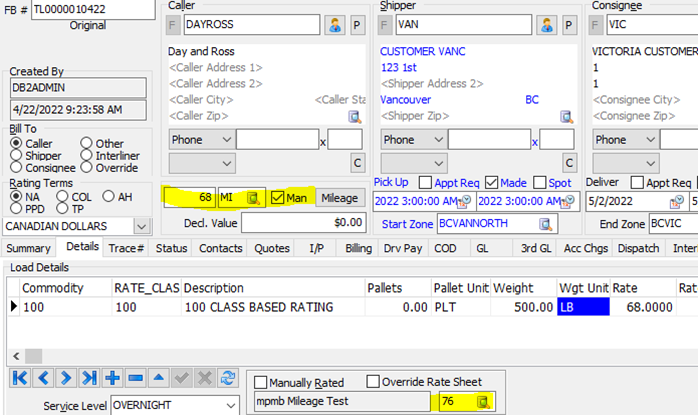This screenshot has width=698, height=415.
Task: Switch to Summary tab
Action: pos(28,248)
